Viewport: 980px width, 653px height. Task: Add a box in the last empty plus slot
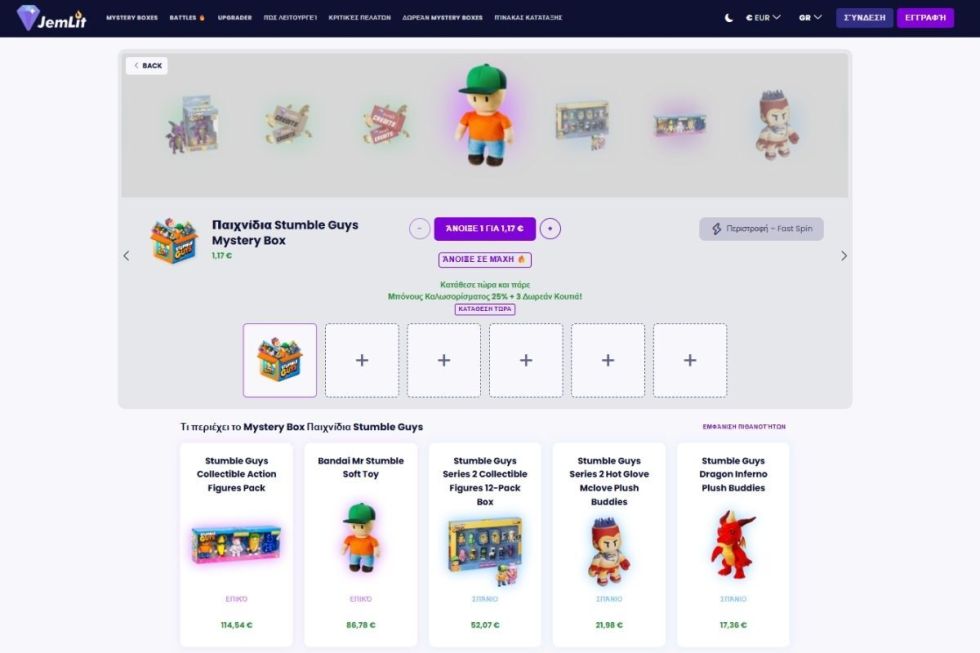click(690, 361)
